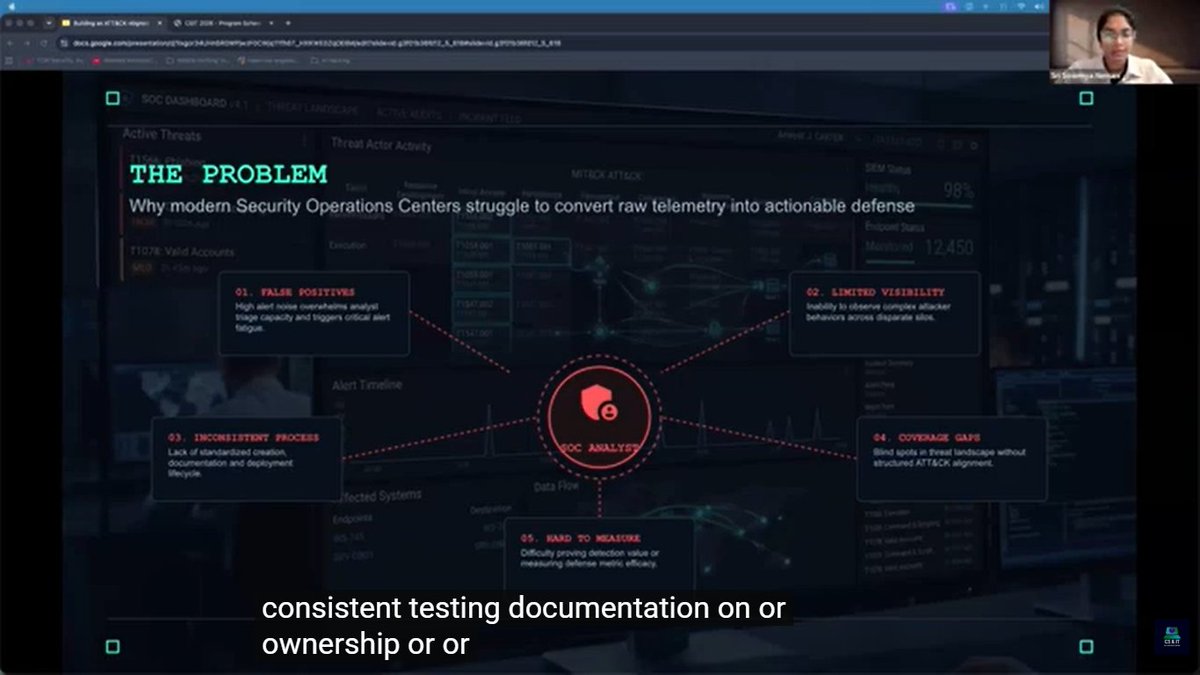
Task: Select the '01. False Positives' card
Action: 315,313
